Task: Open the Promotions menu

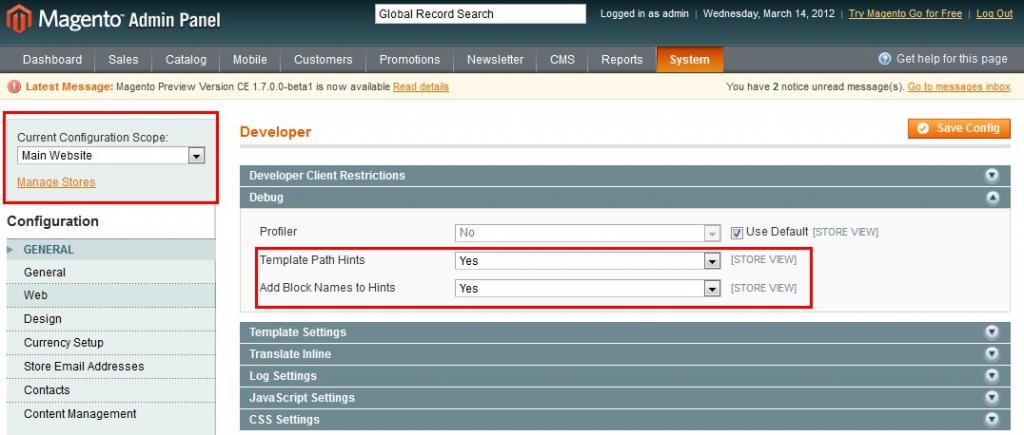Action: point(409,59)
